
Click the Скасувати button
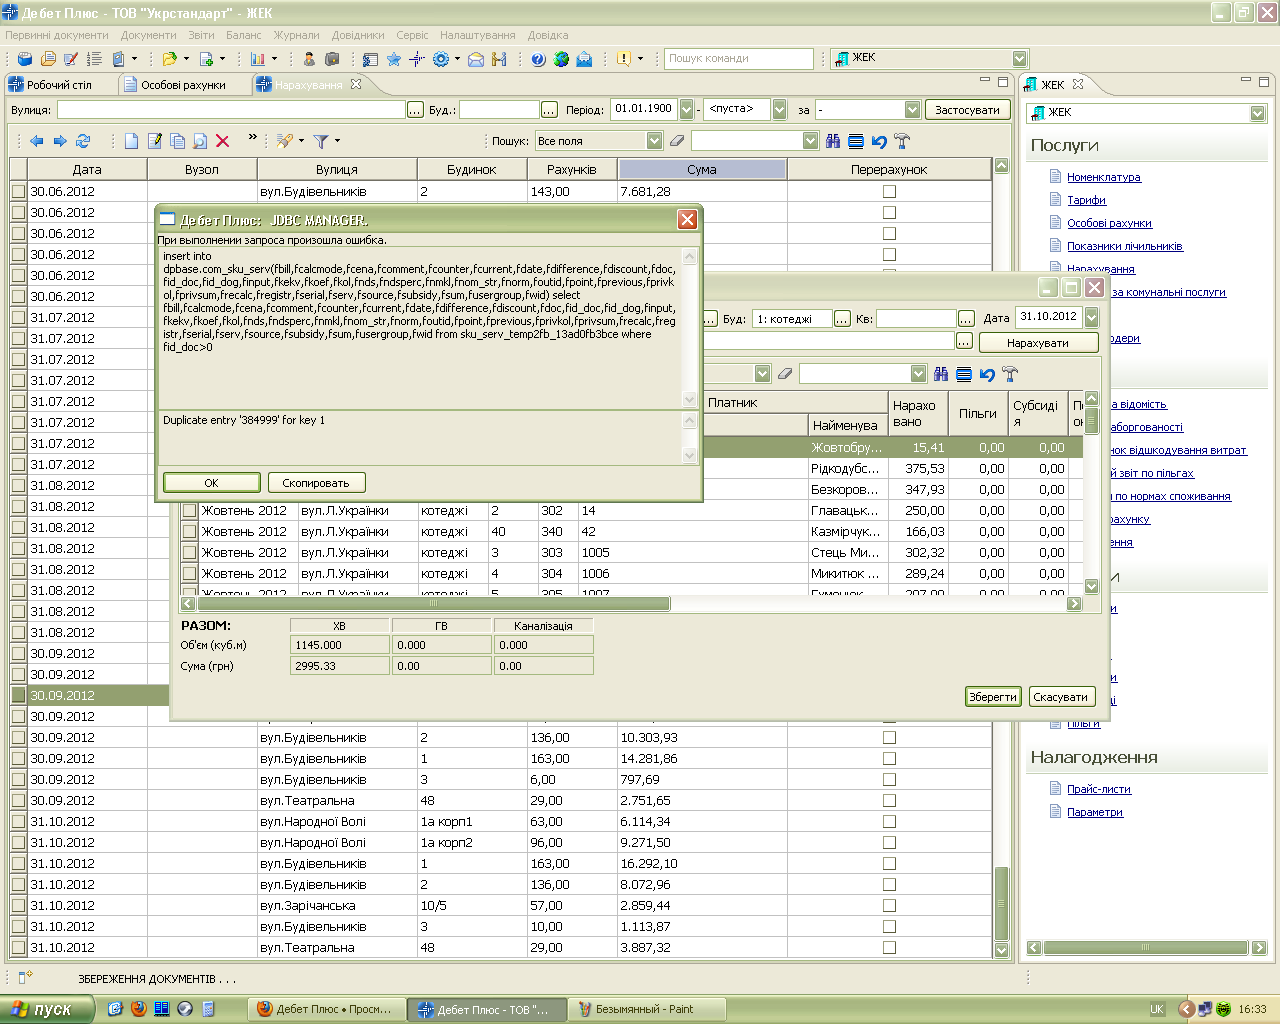[x=1061, y=697]
